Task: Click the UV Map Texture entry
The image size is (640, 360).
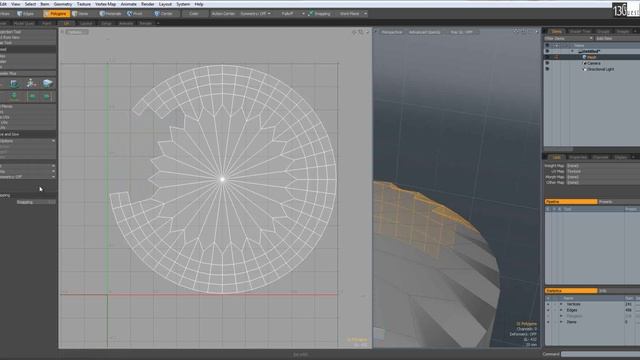Action: (603, 171)
